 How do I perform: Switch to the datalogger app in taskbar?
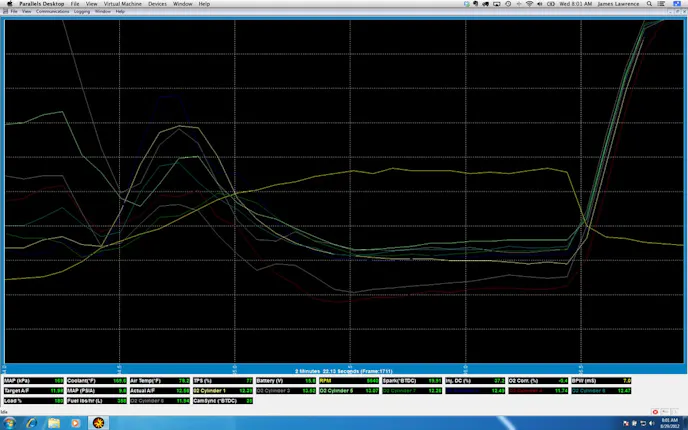(98, 423)
